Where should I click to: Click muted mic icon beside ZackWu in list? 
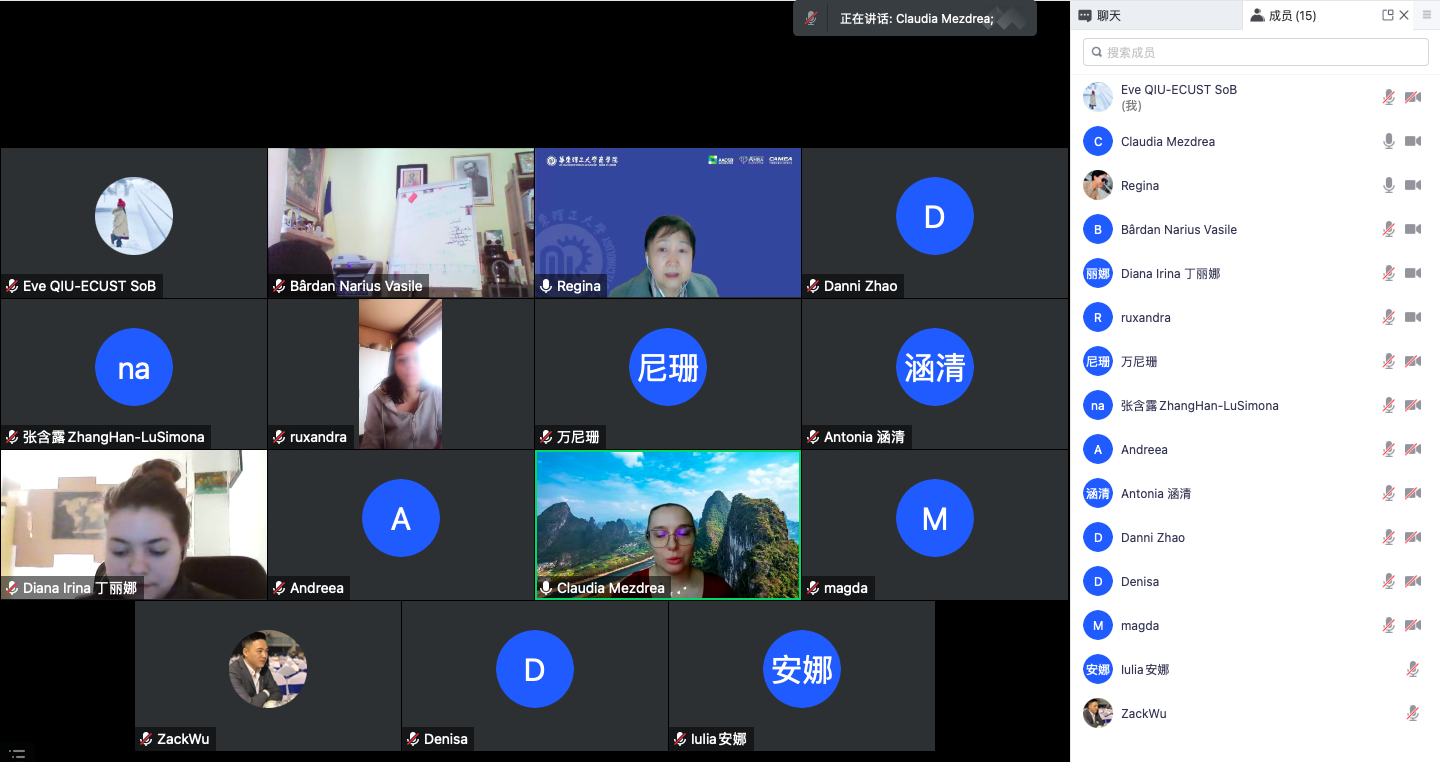[1413, 714]
